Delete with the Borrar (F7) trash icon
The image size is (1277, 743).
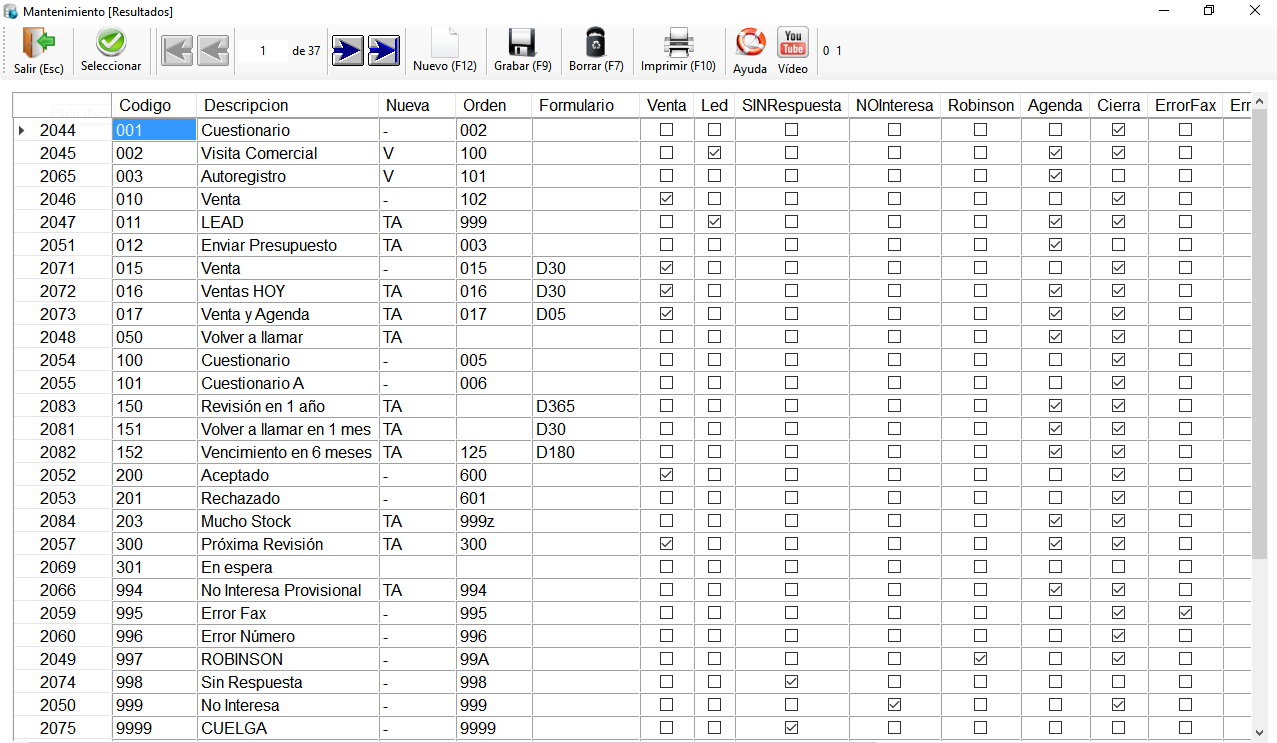pyautogui.click(x=596, y=43)
